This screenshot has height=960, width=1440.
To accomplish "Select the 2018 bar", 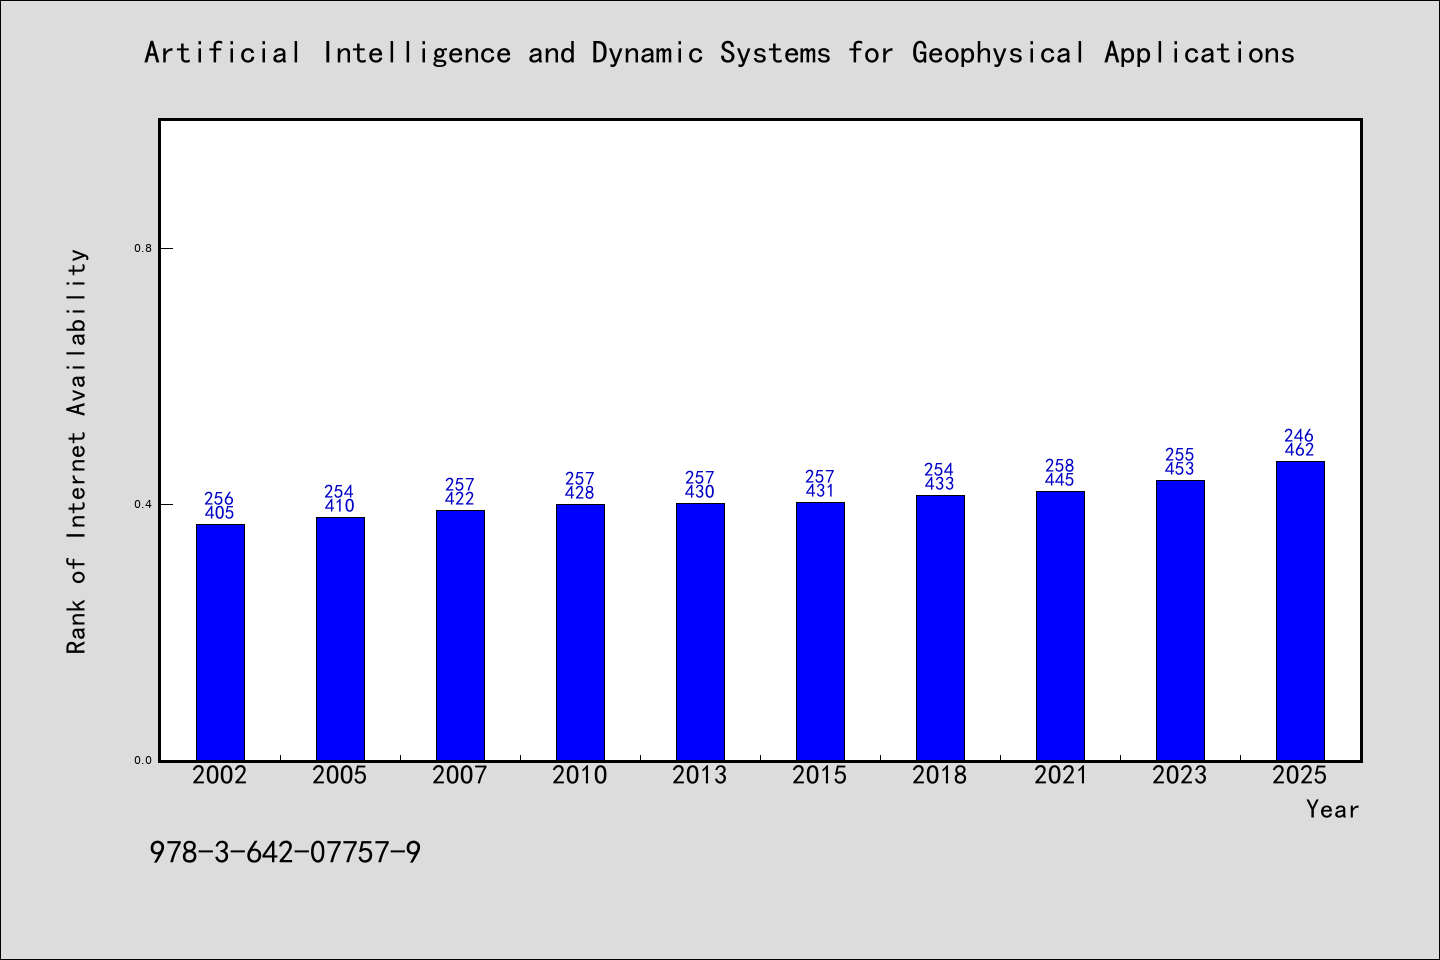I will pos(940,628).
